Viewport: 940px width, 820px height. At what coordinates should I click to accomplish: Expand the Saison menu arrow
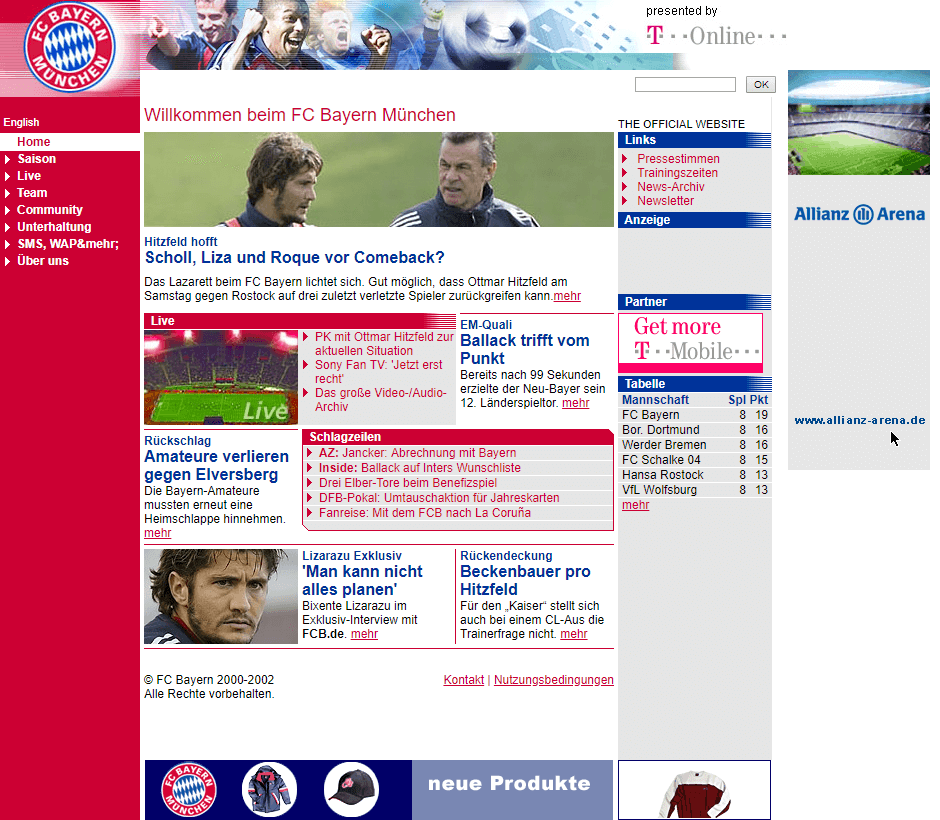pos(8,159)
